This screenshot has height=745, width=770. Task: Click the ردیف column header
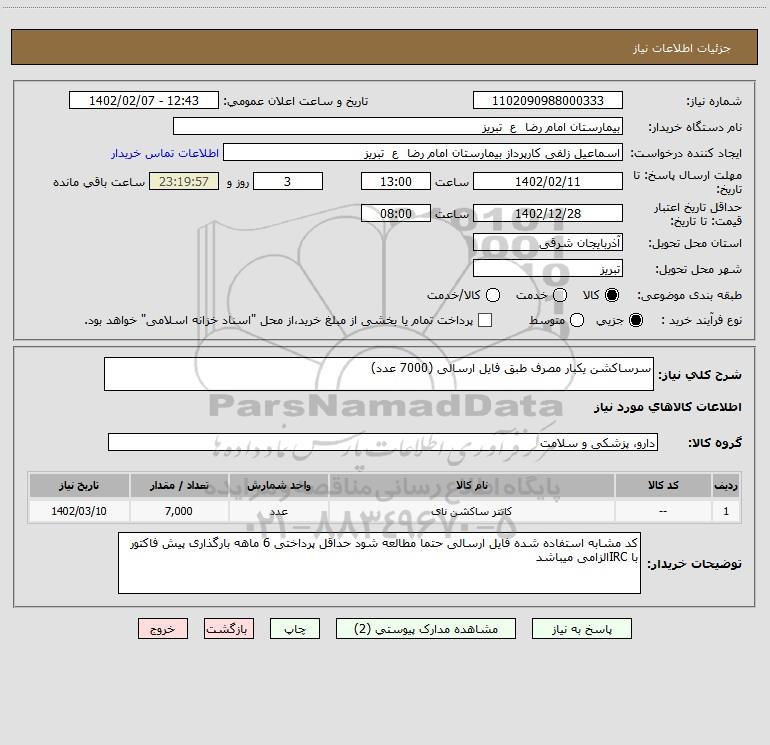726,485
